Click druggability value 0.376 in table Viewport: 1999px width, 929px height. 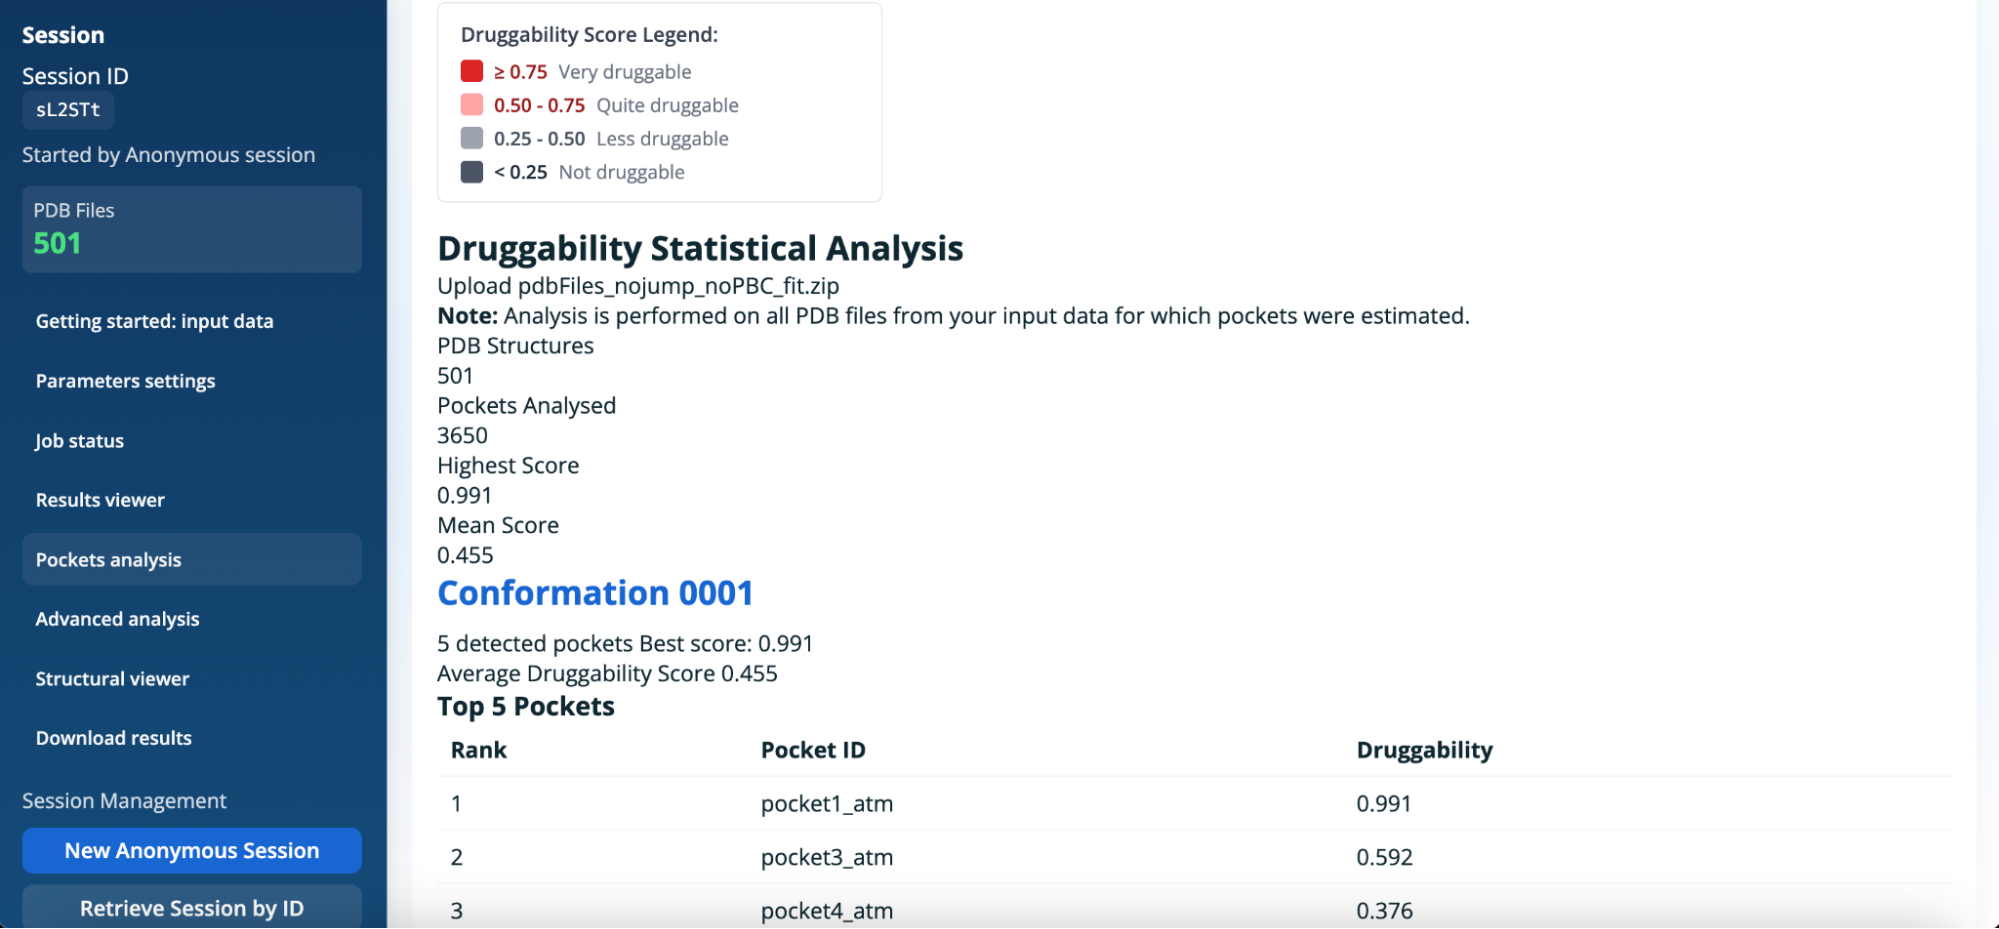(1384, 911)
